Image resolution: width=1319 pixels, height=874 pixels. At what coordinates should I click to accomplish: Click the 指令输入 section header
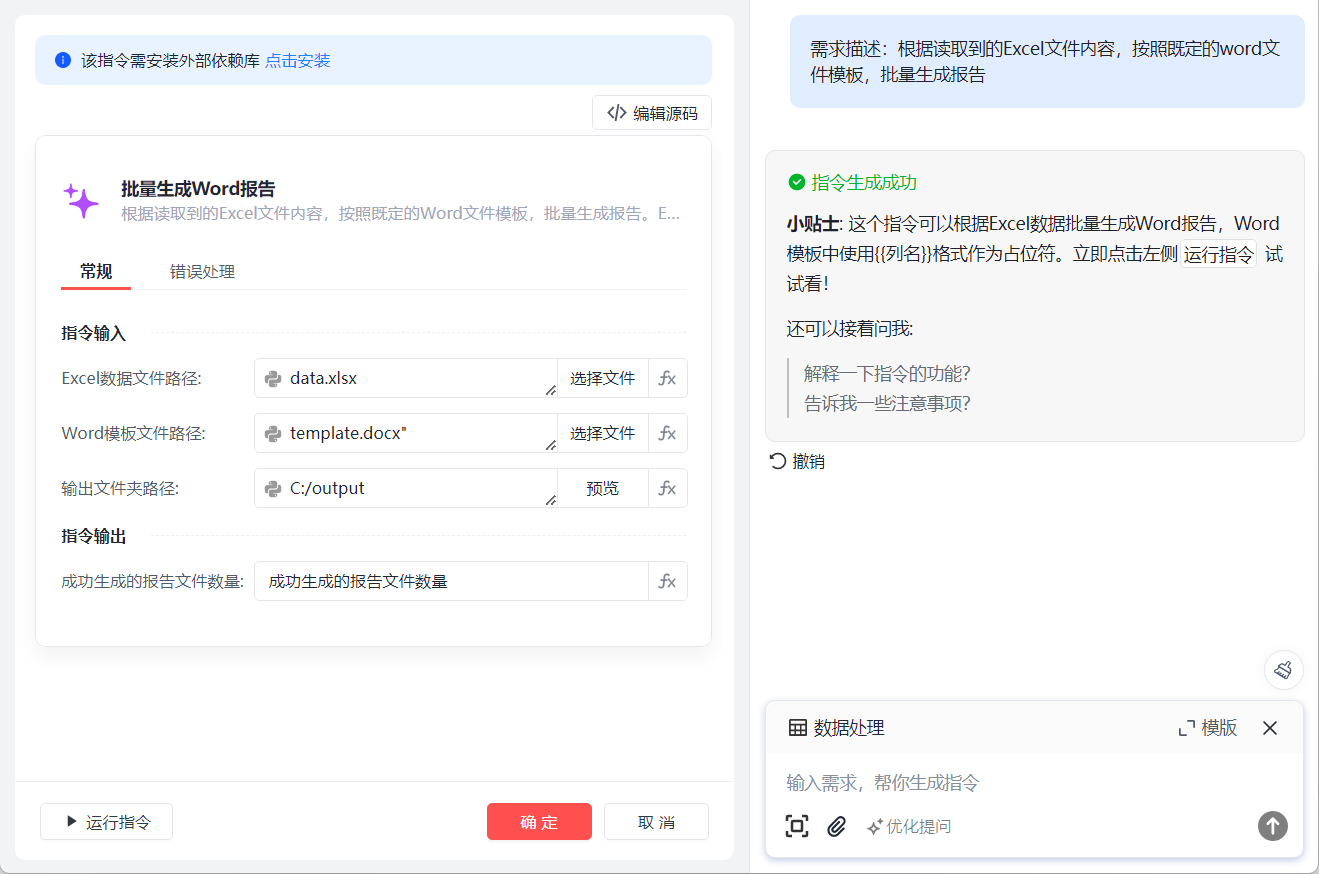click(93, 333)
